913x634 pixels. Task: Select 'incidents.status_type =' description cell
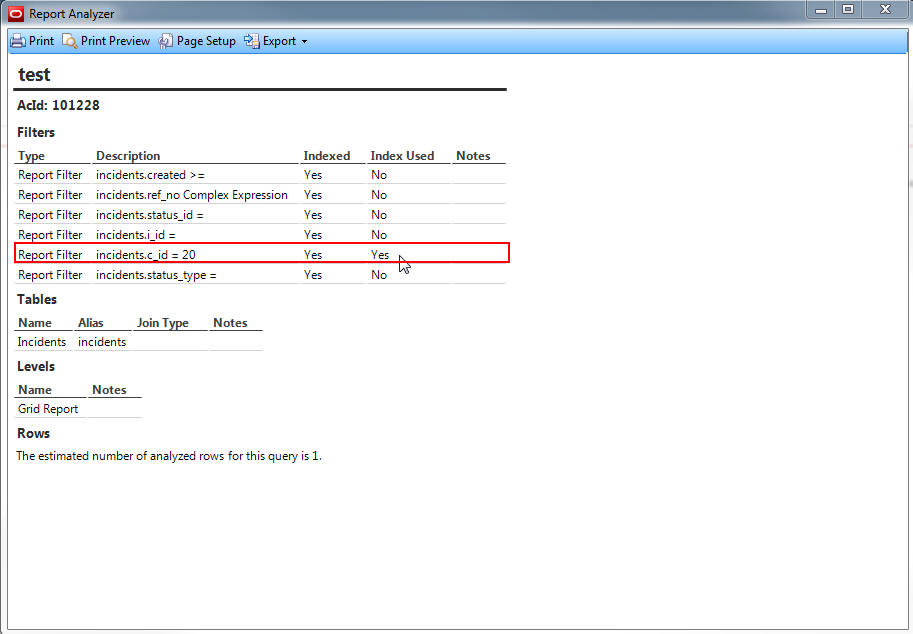coord(156,275)
